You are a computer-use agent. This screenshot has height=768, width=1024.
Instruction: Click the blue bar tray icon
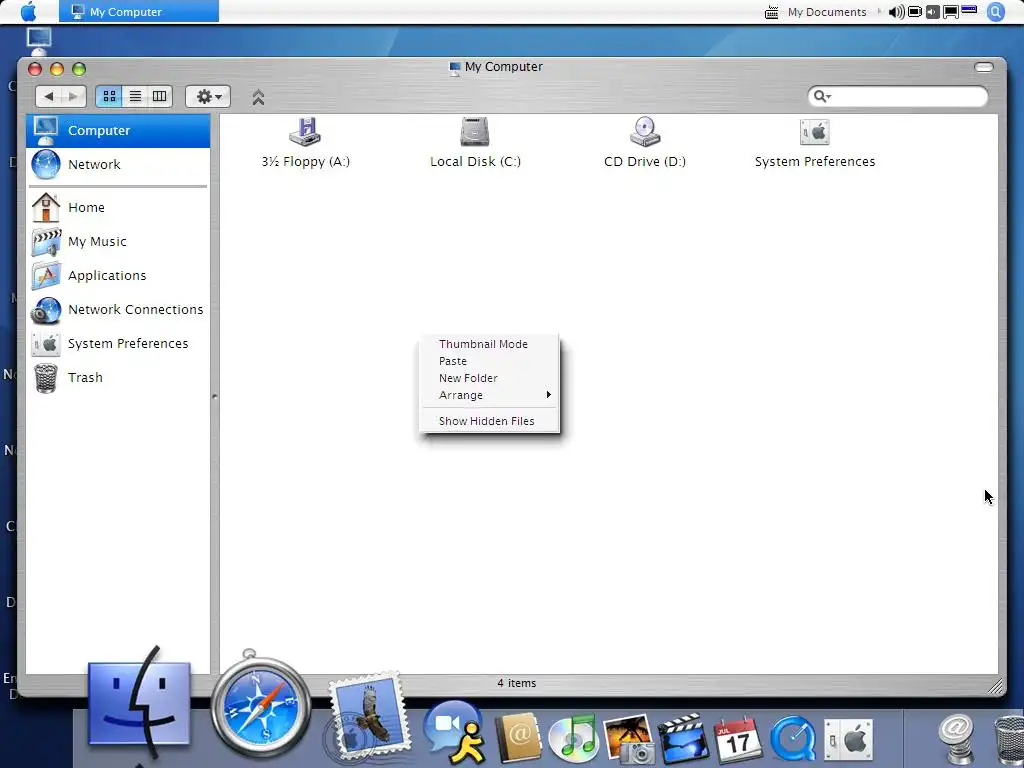tap(969, 10)
